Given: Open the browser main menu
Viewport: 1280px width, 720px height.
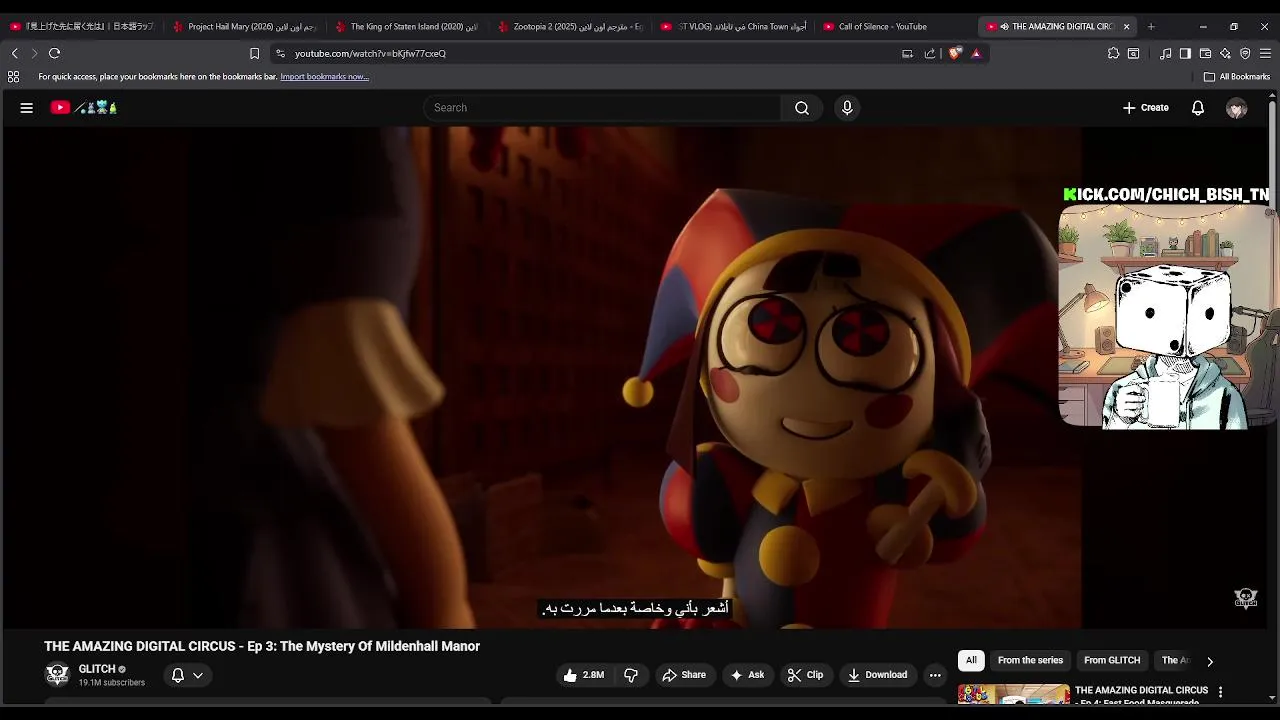Looking at the screenshot, I should point(1266,54).
